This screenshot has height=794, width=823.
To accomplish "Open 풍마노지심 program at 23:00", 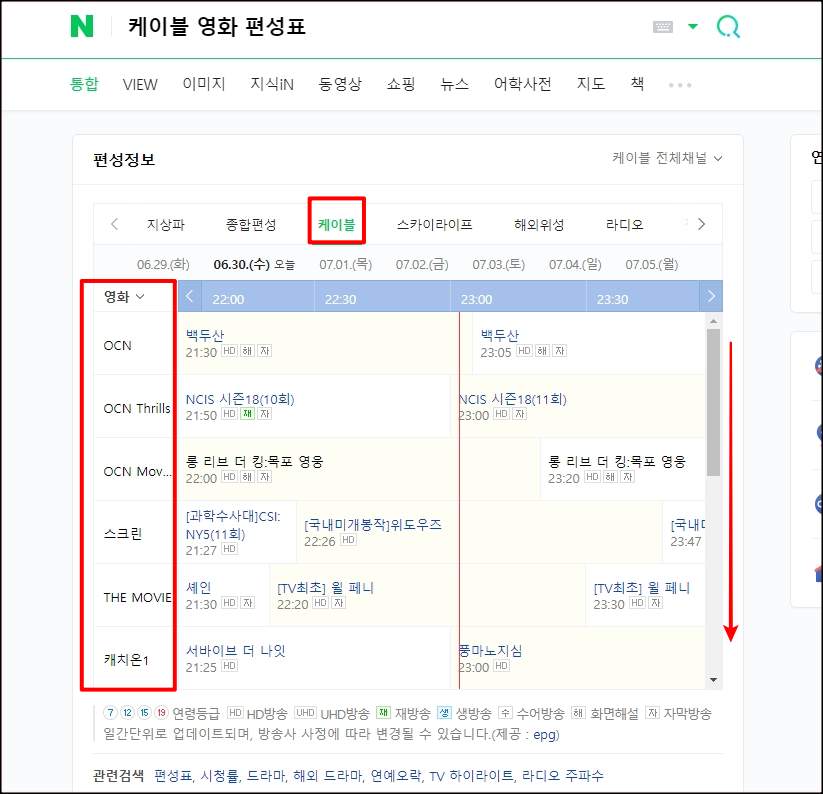I will pos(491,651).
